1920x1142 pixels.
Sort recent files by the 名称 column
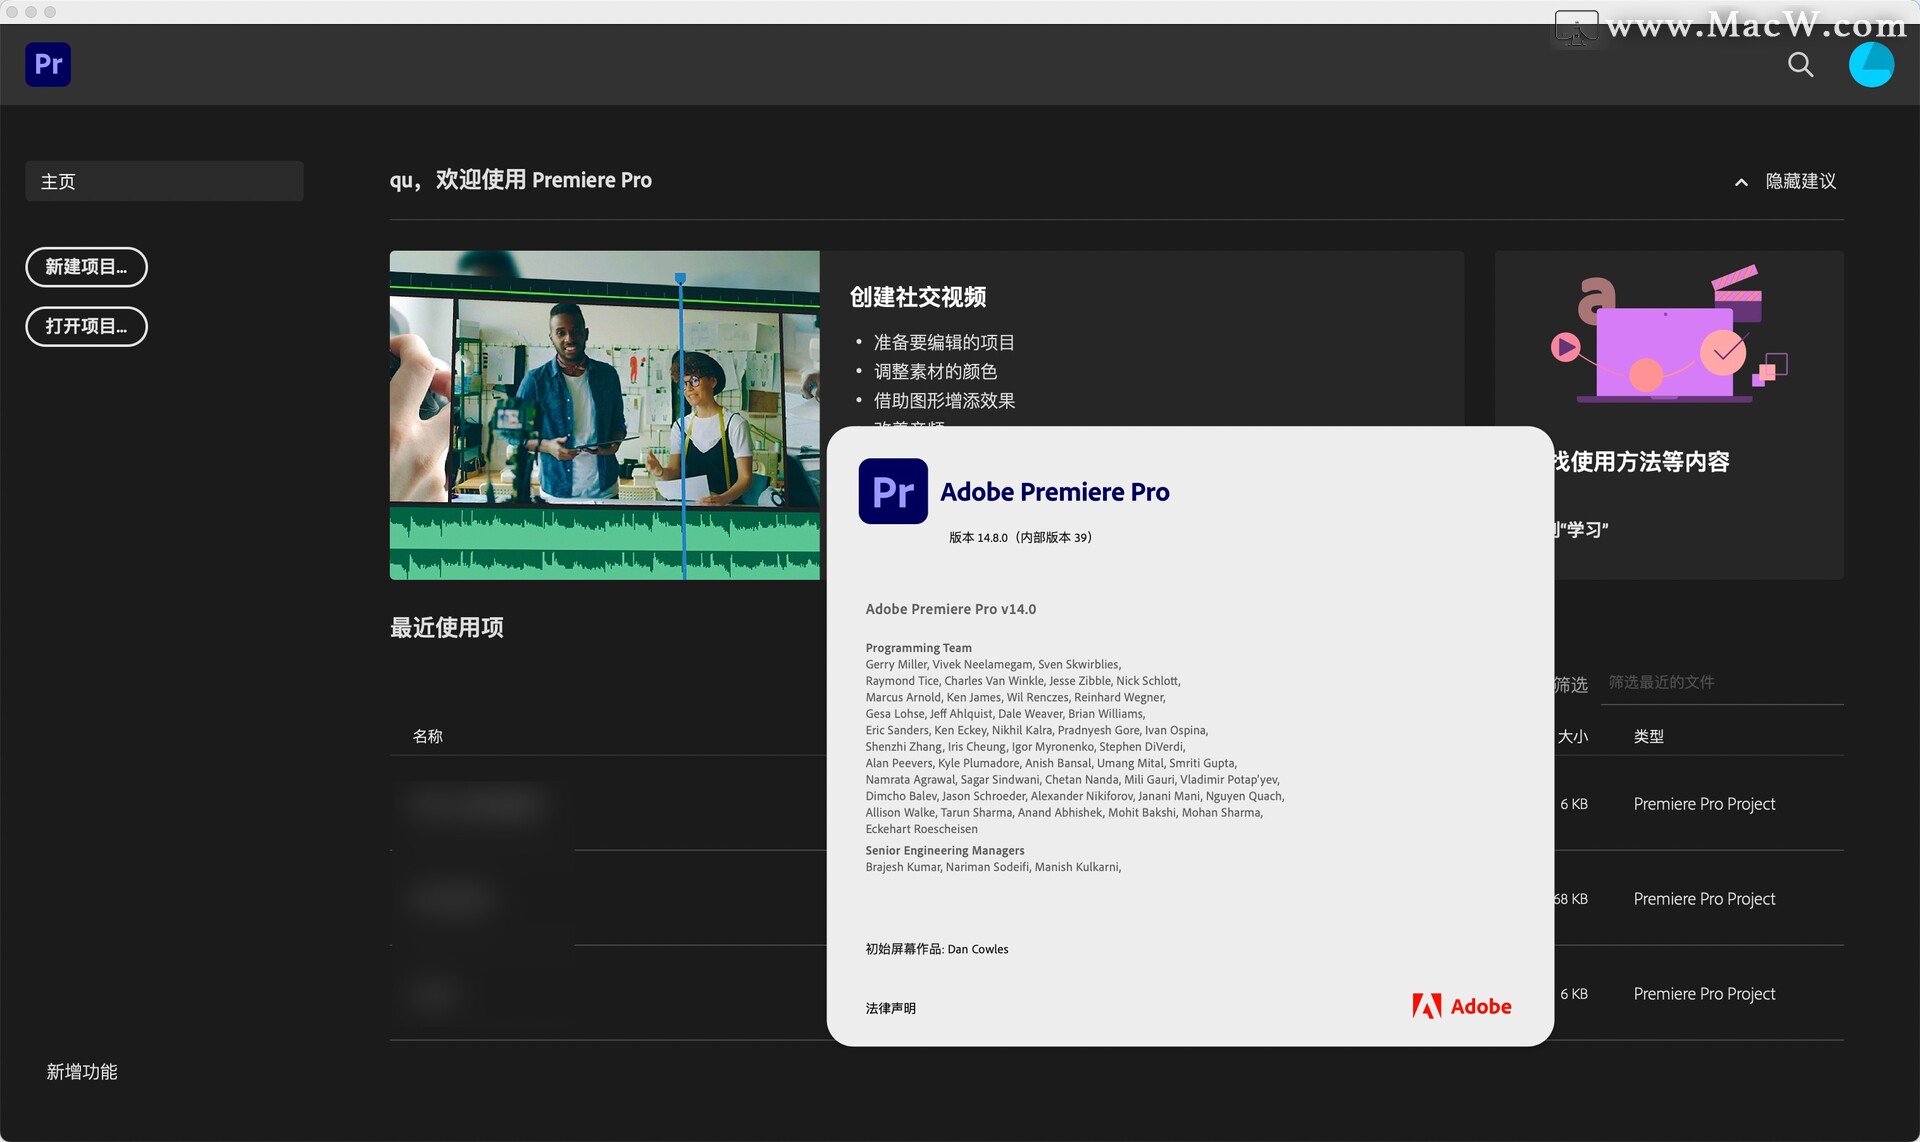pos(428,736)
